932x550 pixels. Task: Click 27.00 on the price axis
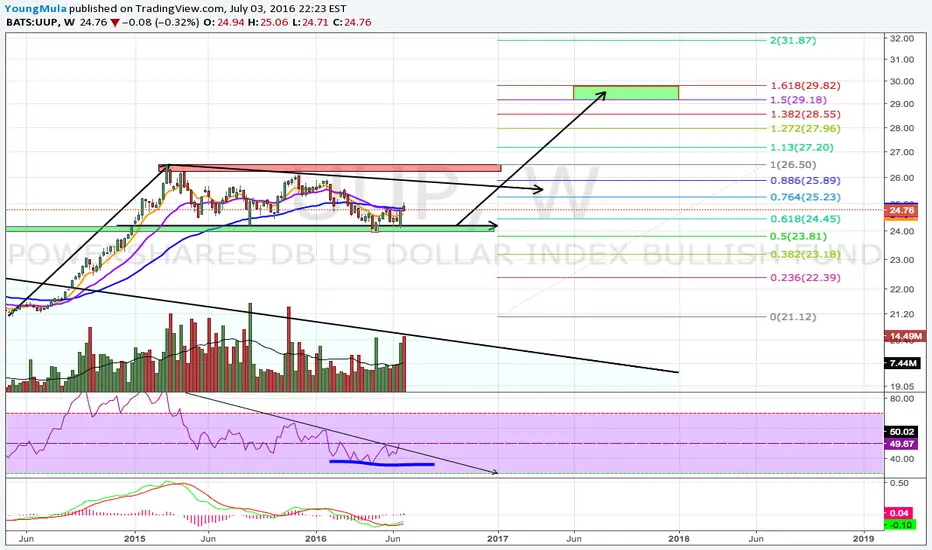(902, 152)
